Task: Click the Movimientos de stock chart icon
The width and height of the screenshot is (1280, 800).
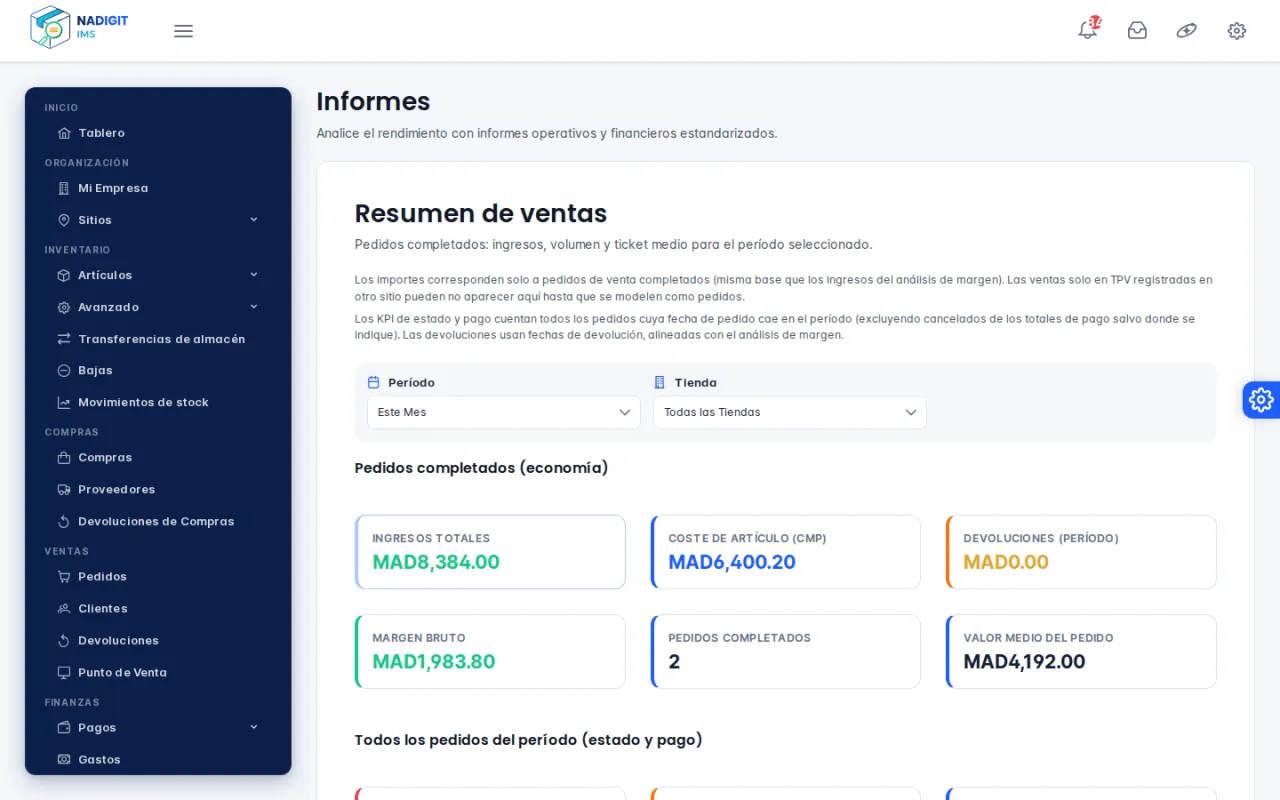Action: 64,402
